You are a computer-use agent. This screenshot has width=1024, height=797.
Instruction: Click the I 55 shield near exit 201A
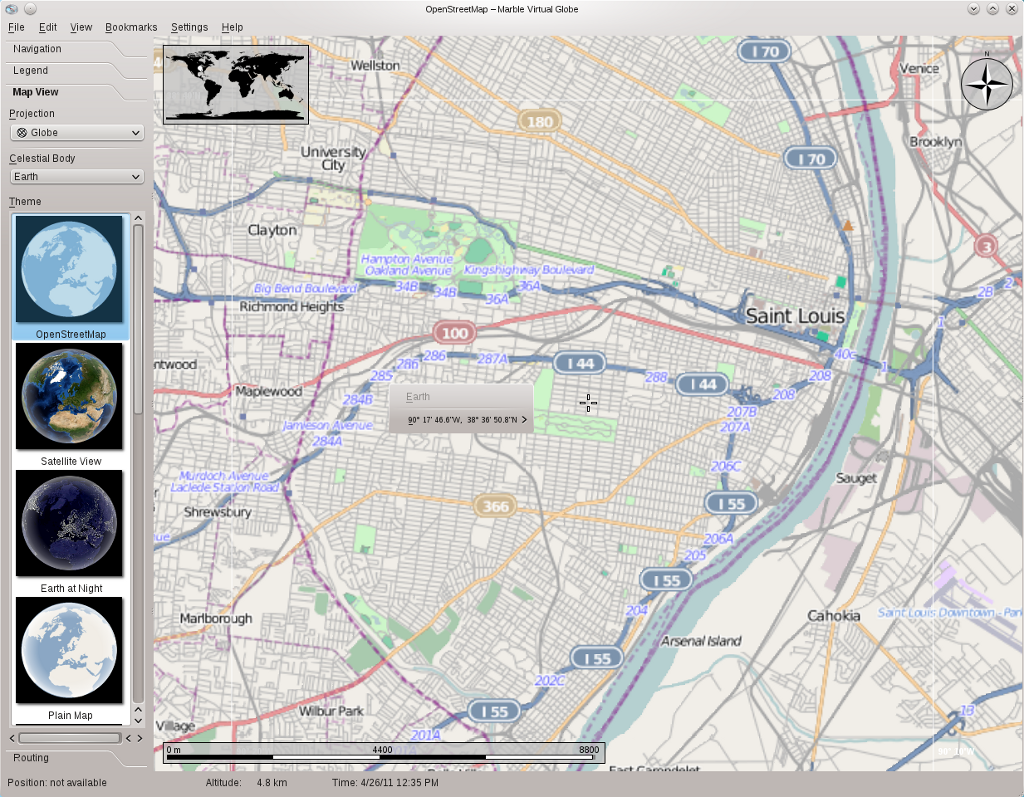tap(494, 711)
